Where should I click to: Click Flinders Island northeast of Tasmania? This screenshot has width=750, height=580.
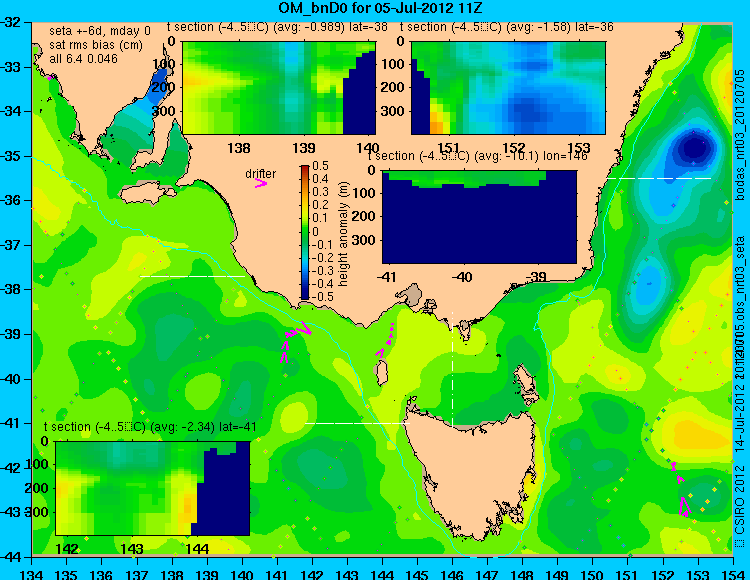[x=526, y=381]
